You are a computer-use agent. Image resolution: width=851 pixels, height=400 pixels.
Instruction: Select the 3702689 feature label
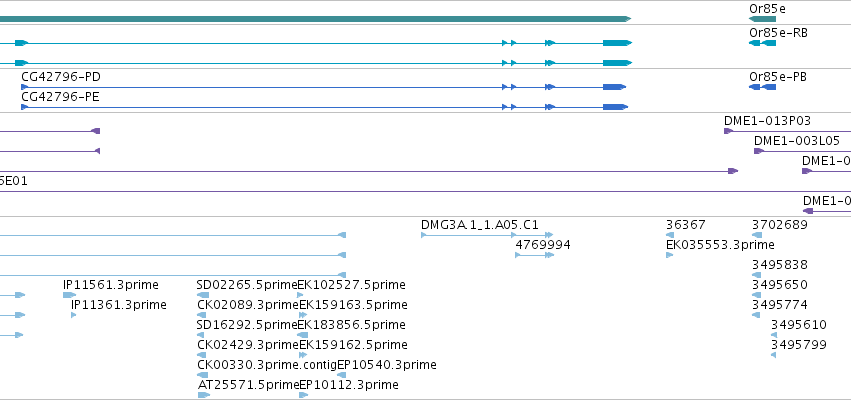coord(780,225)
